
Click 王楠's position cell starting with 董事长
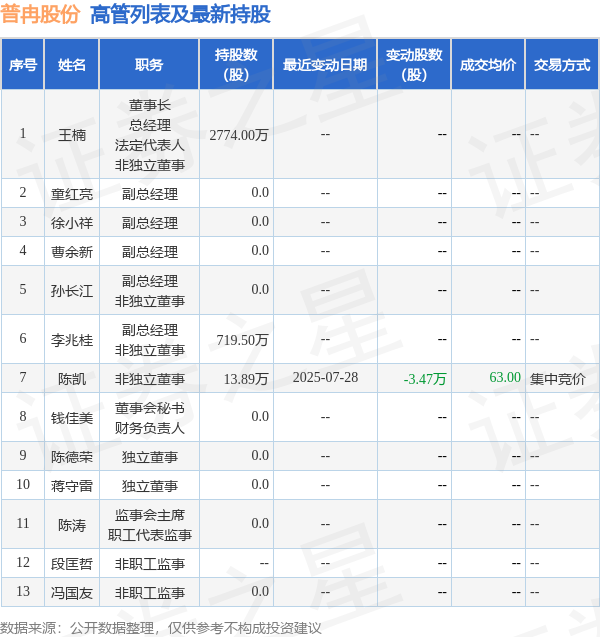(149, 135)
